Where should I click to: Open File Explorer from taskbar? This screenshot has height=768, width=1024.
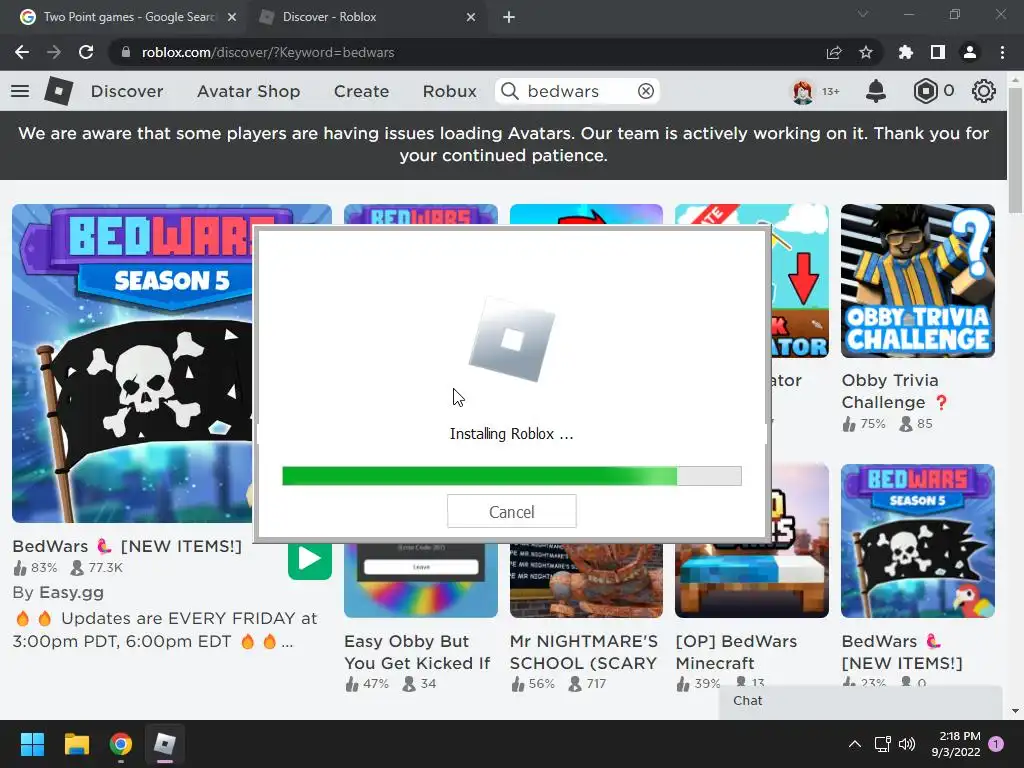pos(76,744)
